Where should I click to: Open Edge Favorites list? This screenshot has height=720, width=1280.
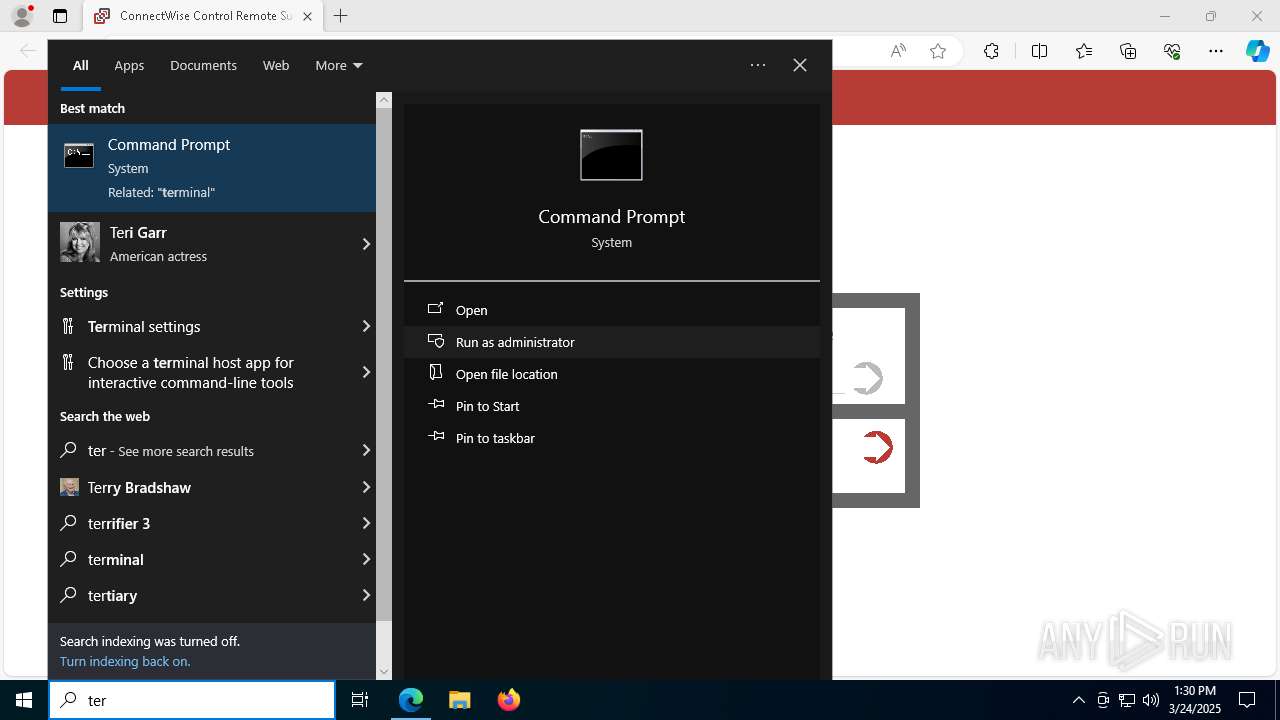[x=1084, y=51]
